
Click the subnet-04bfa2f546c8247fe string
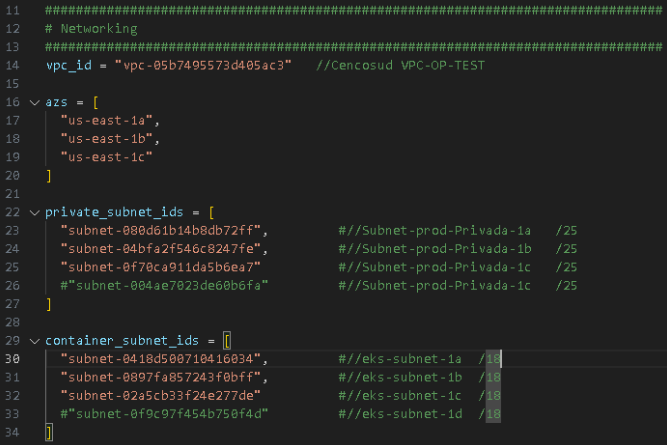(164, 249)
